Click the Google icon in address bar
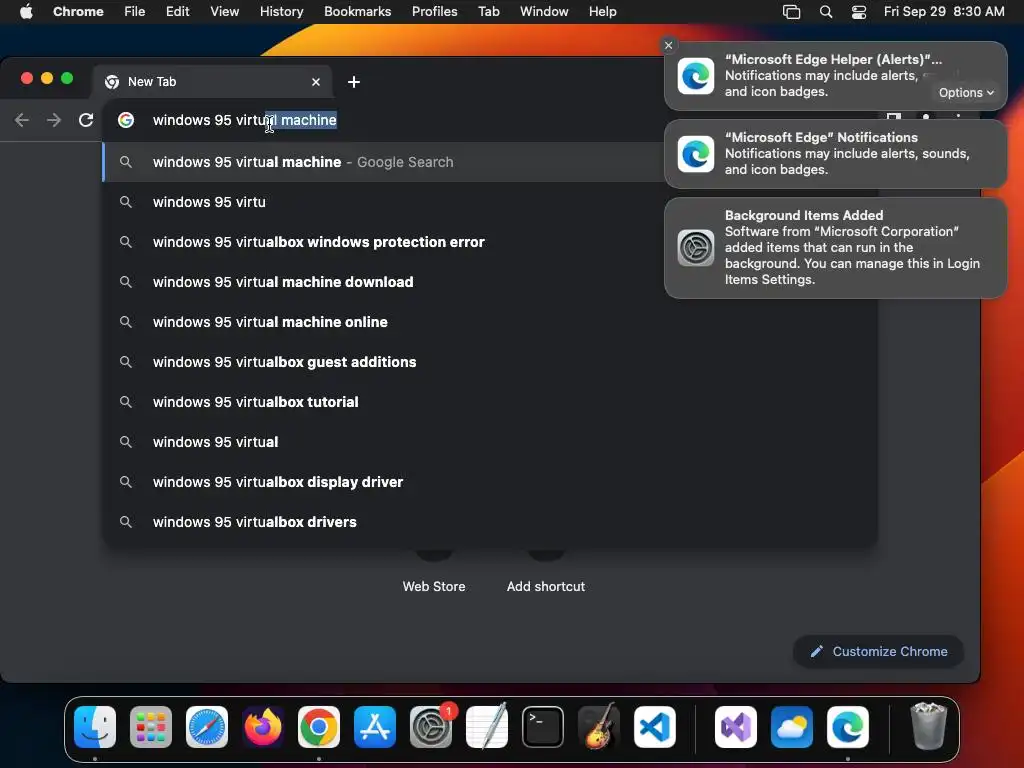The height and width of the screenshot is (768, 1024). tap(126, 120)
